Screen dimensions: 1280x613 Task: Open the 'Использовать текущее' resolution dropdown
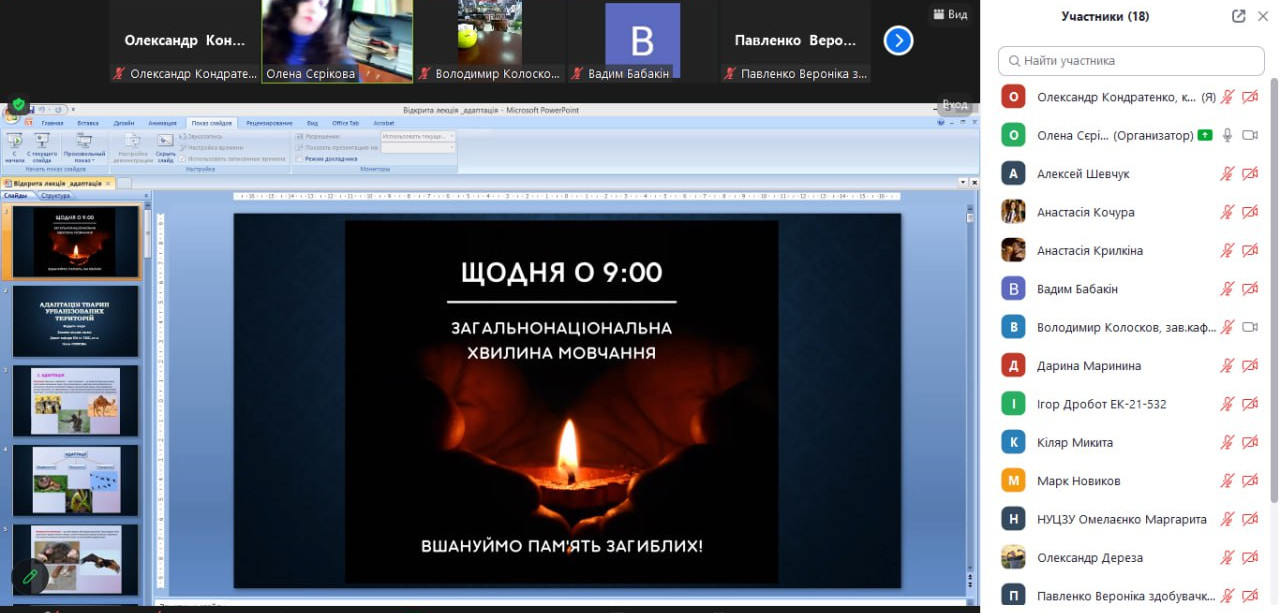pyautogui.click(x=418, y=136)
